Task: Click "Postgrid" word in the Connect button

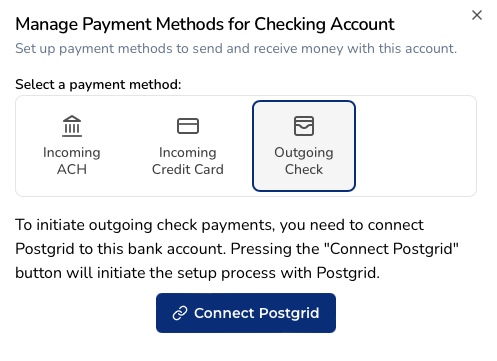Action: point(289,313)
